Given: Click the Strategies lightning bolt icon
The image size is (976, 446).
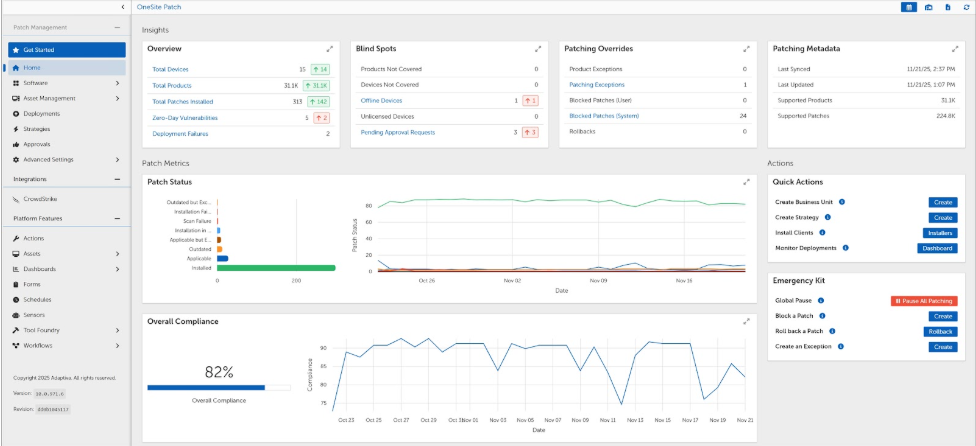Looking at the screenshot, I should click(16, 129).
